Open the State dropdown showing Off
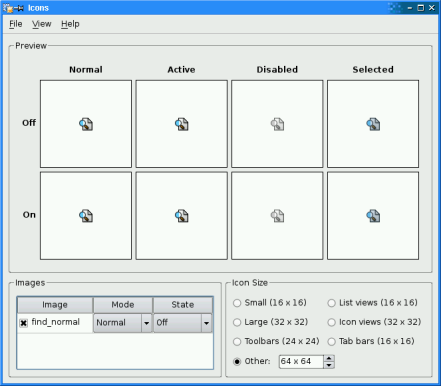The image size is (441, 386). (x=183, y=323)
